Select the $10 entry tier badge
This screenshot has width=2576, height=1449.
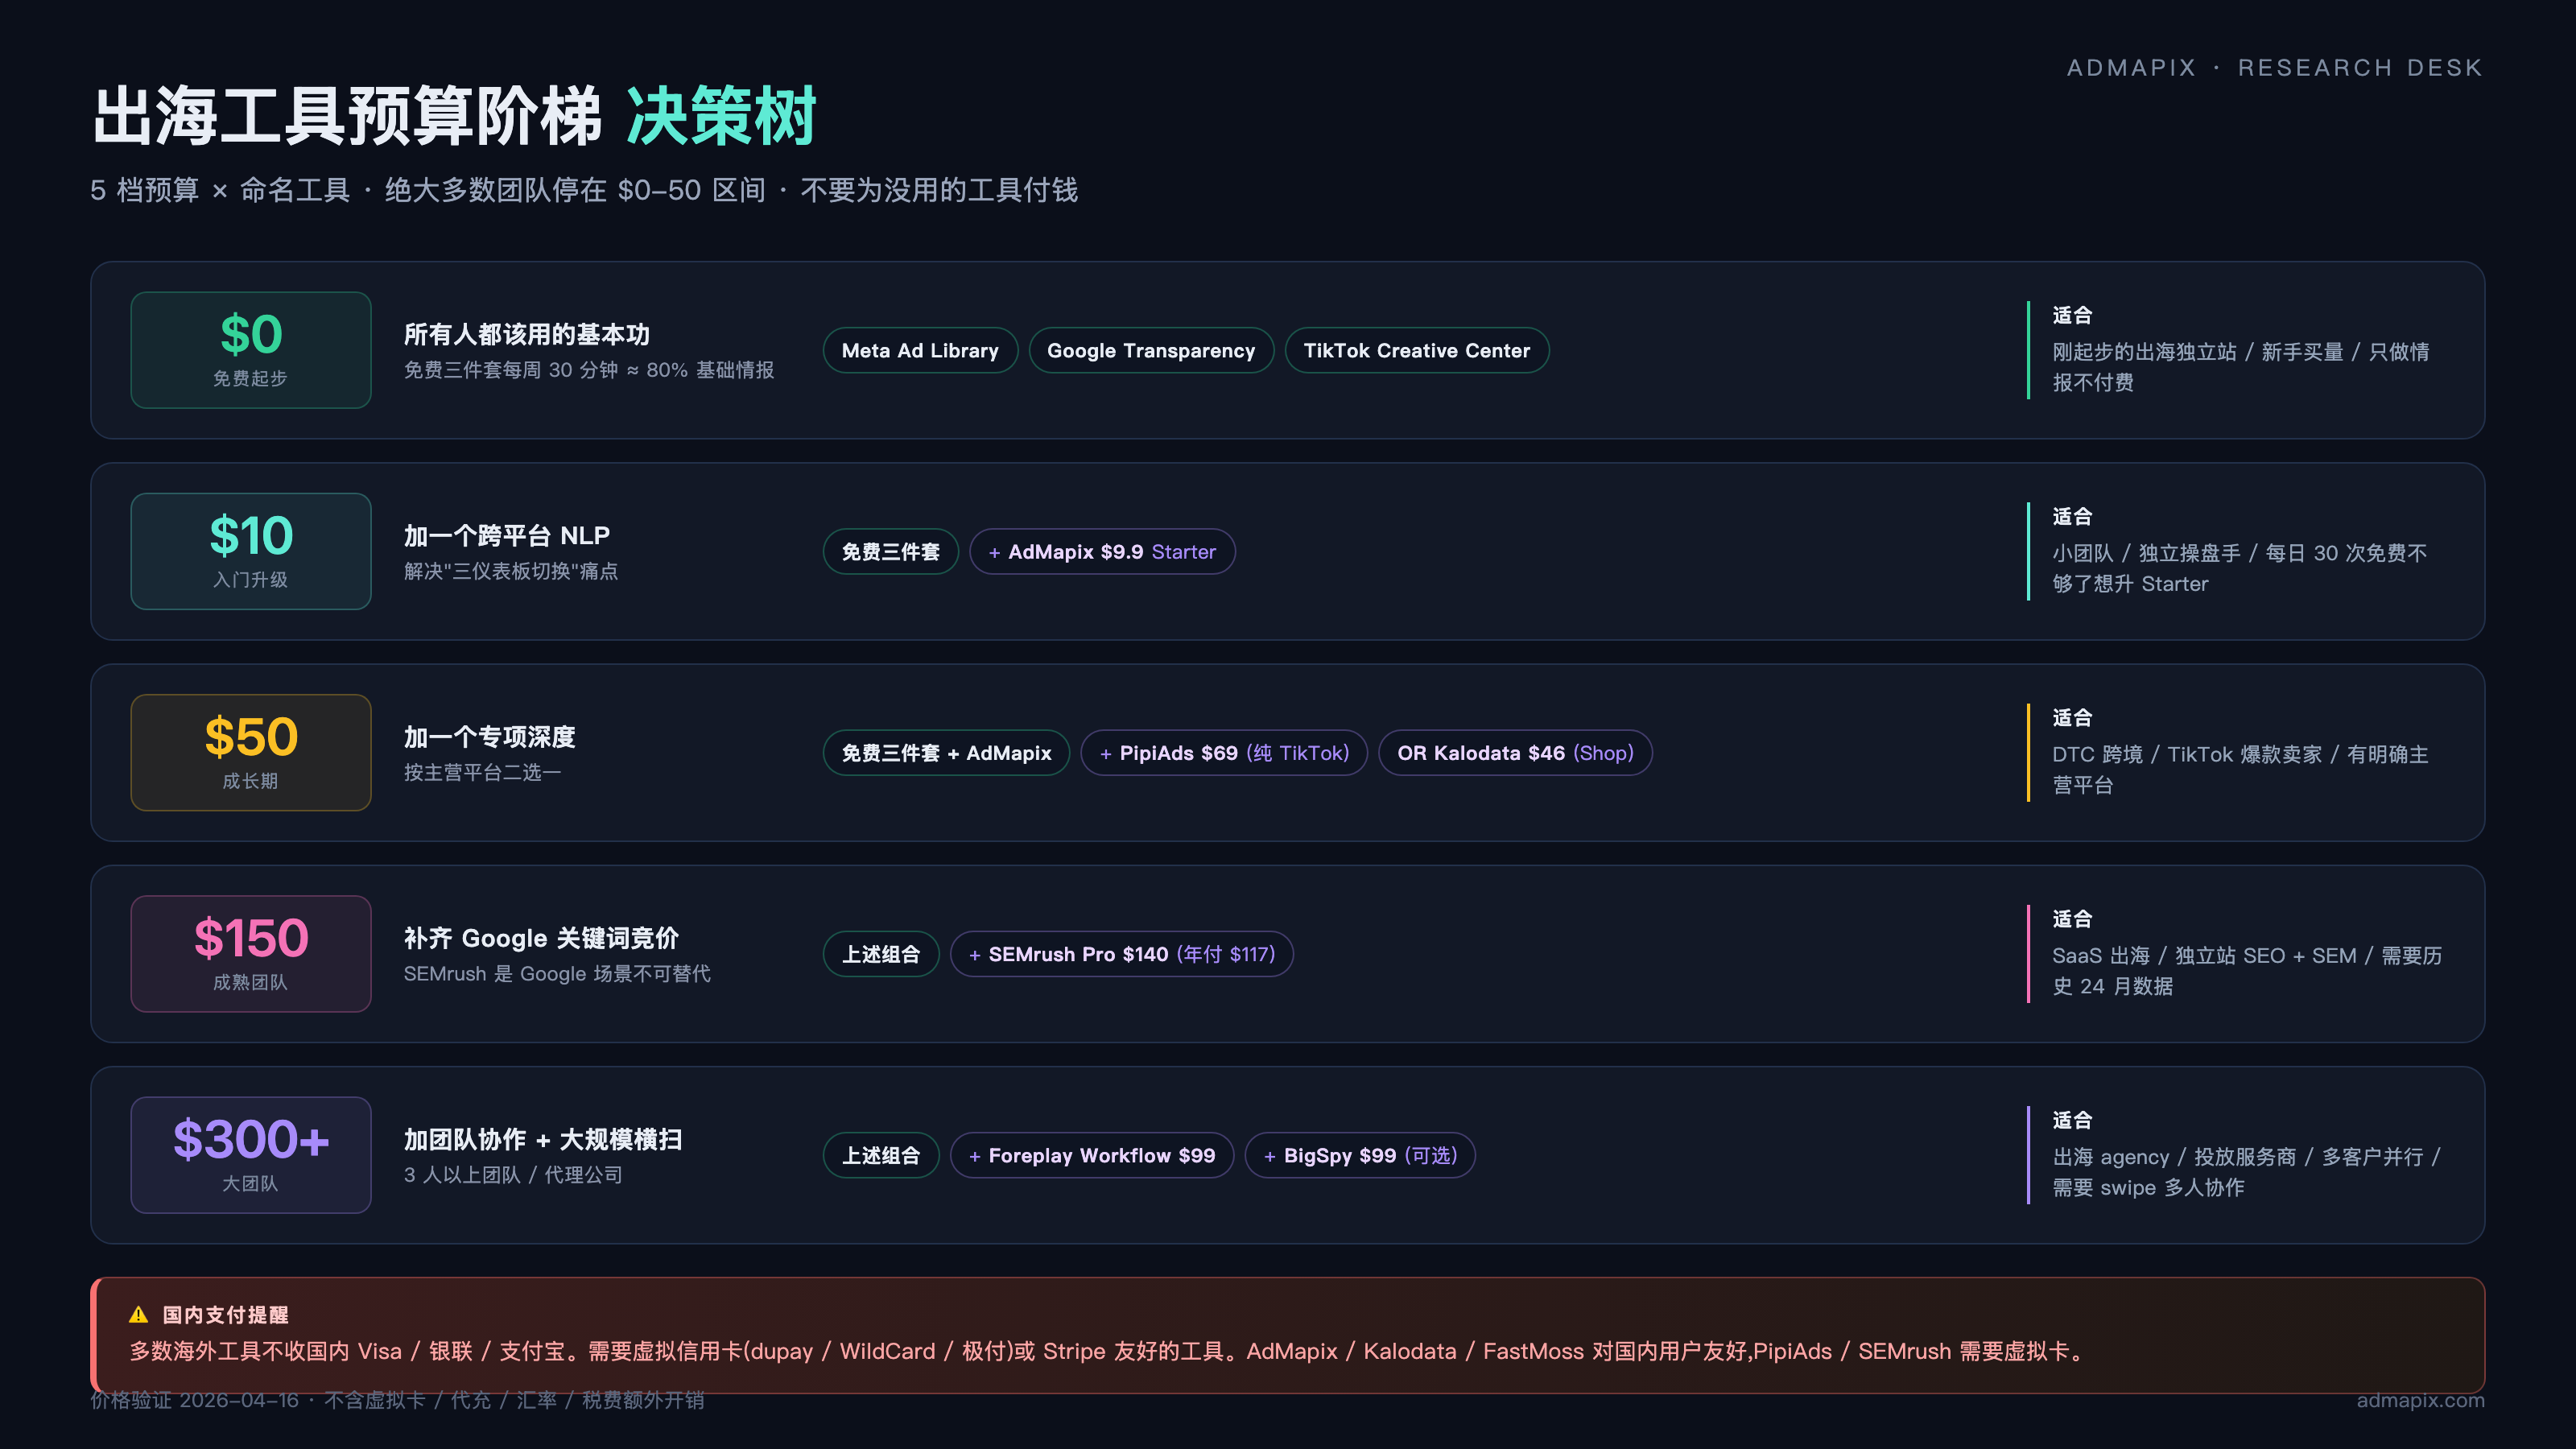250,551
